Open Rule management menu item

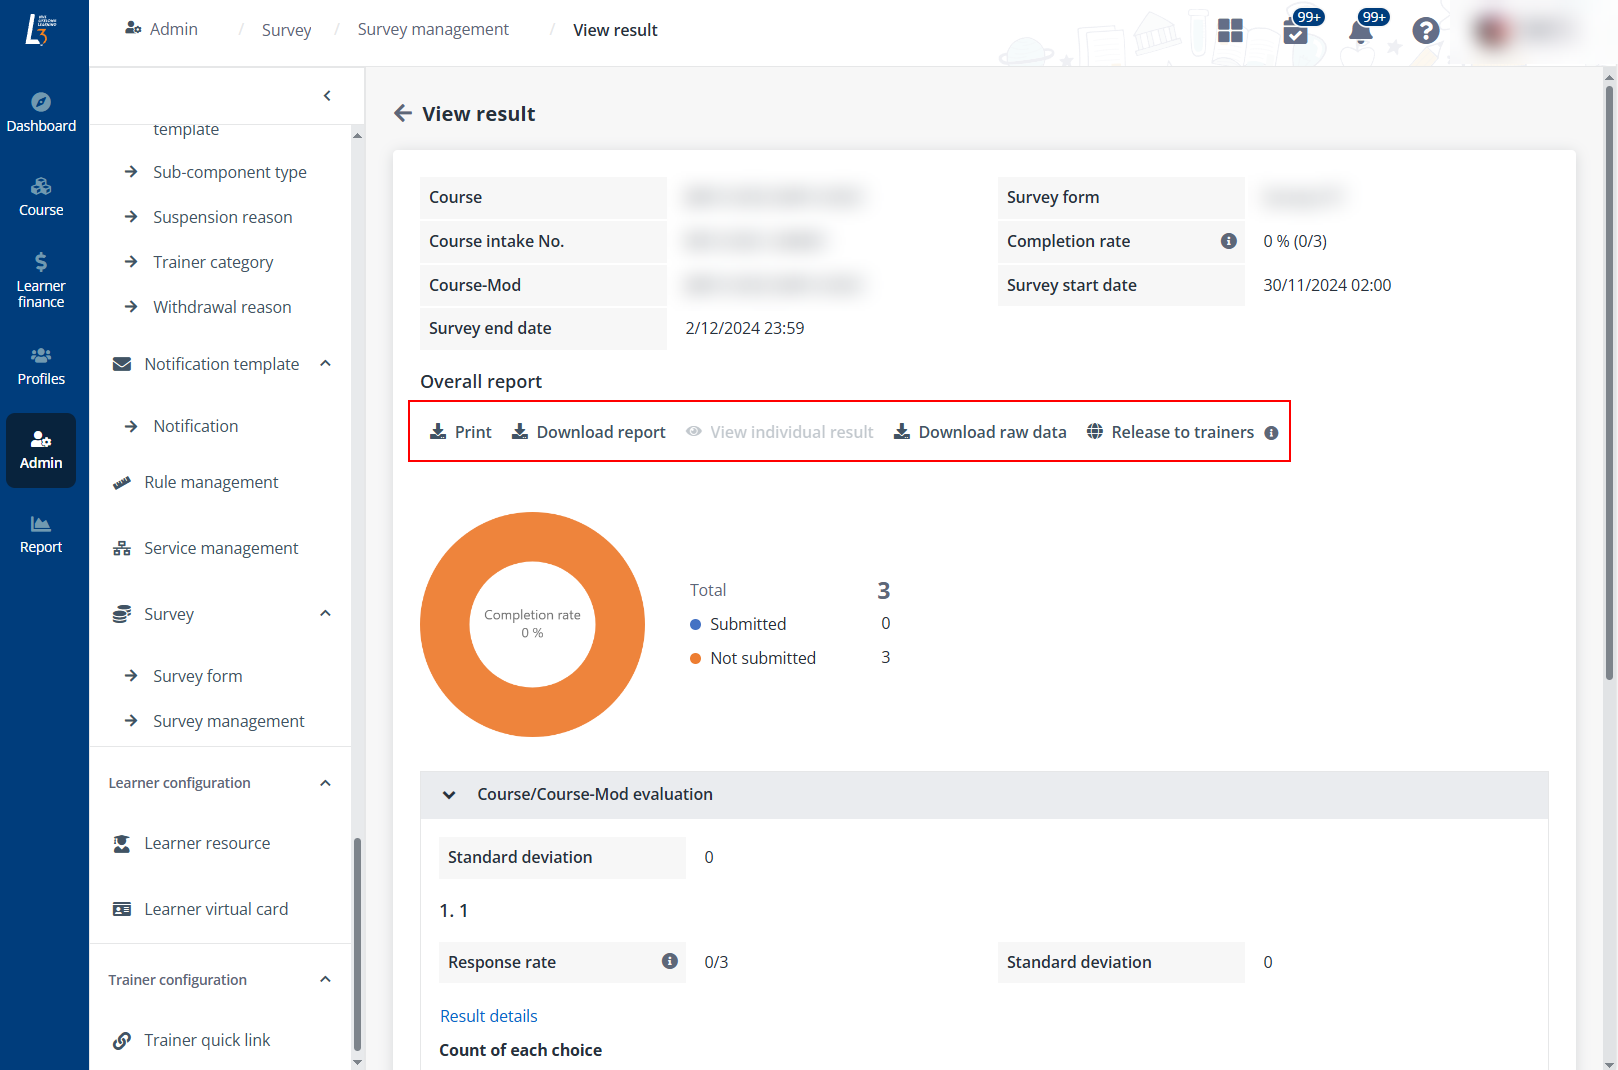point(211,482)
